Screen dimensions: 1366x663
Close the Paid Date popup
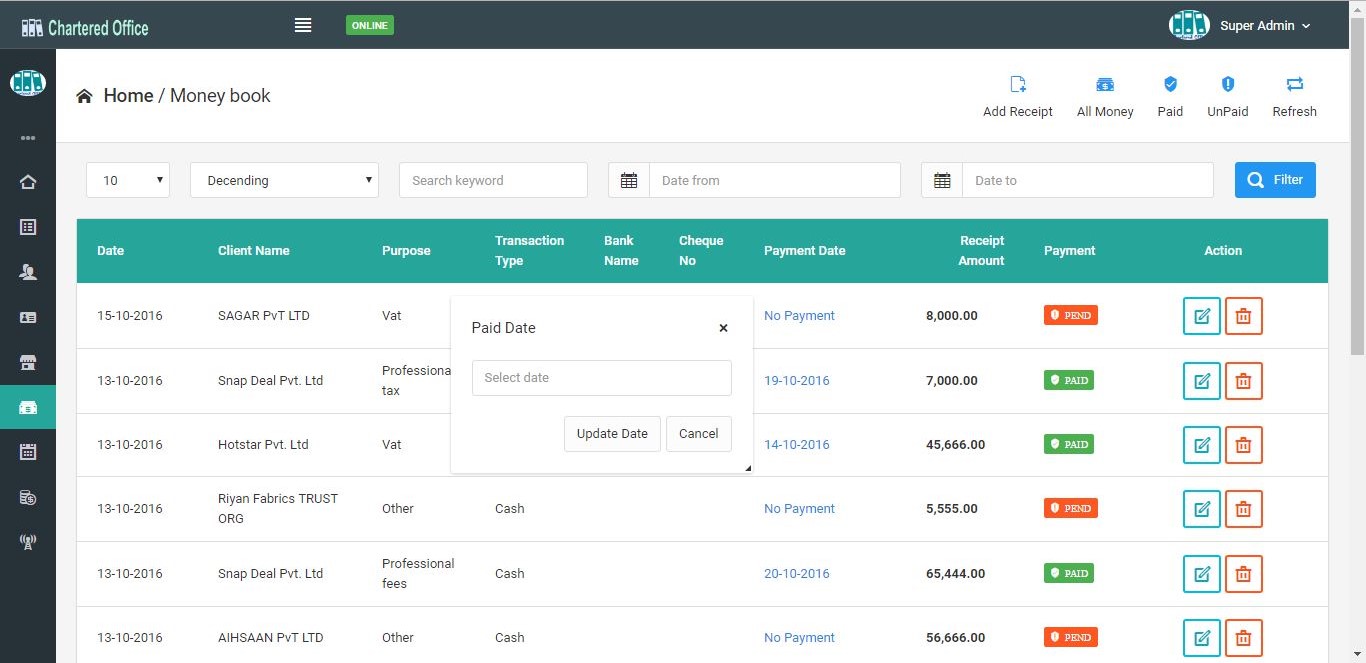click(723, 328)
